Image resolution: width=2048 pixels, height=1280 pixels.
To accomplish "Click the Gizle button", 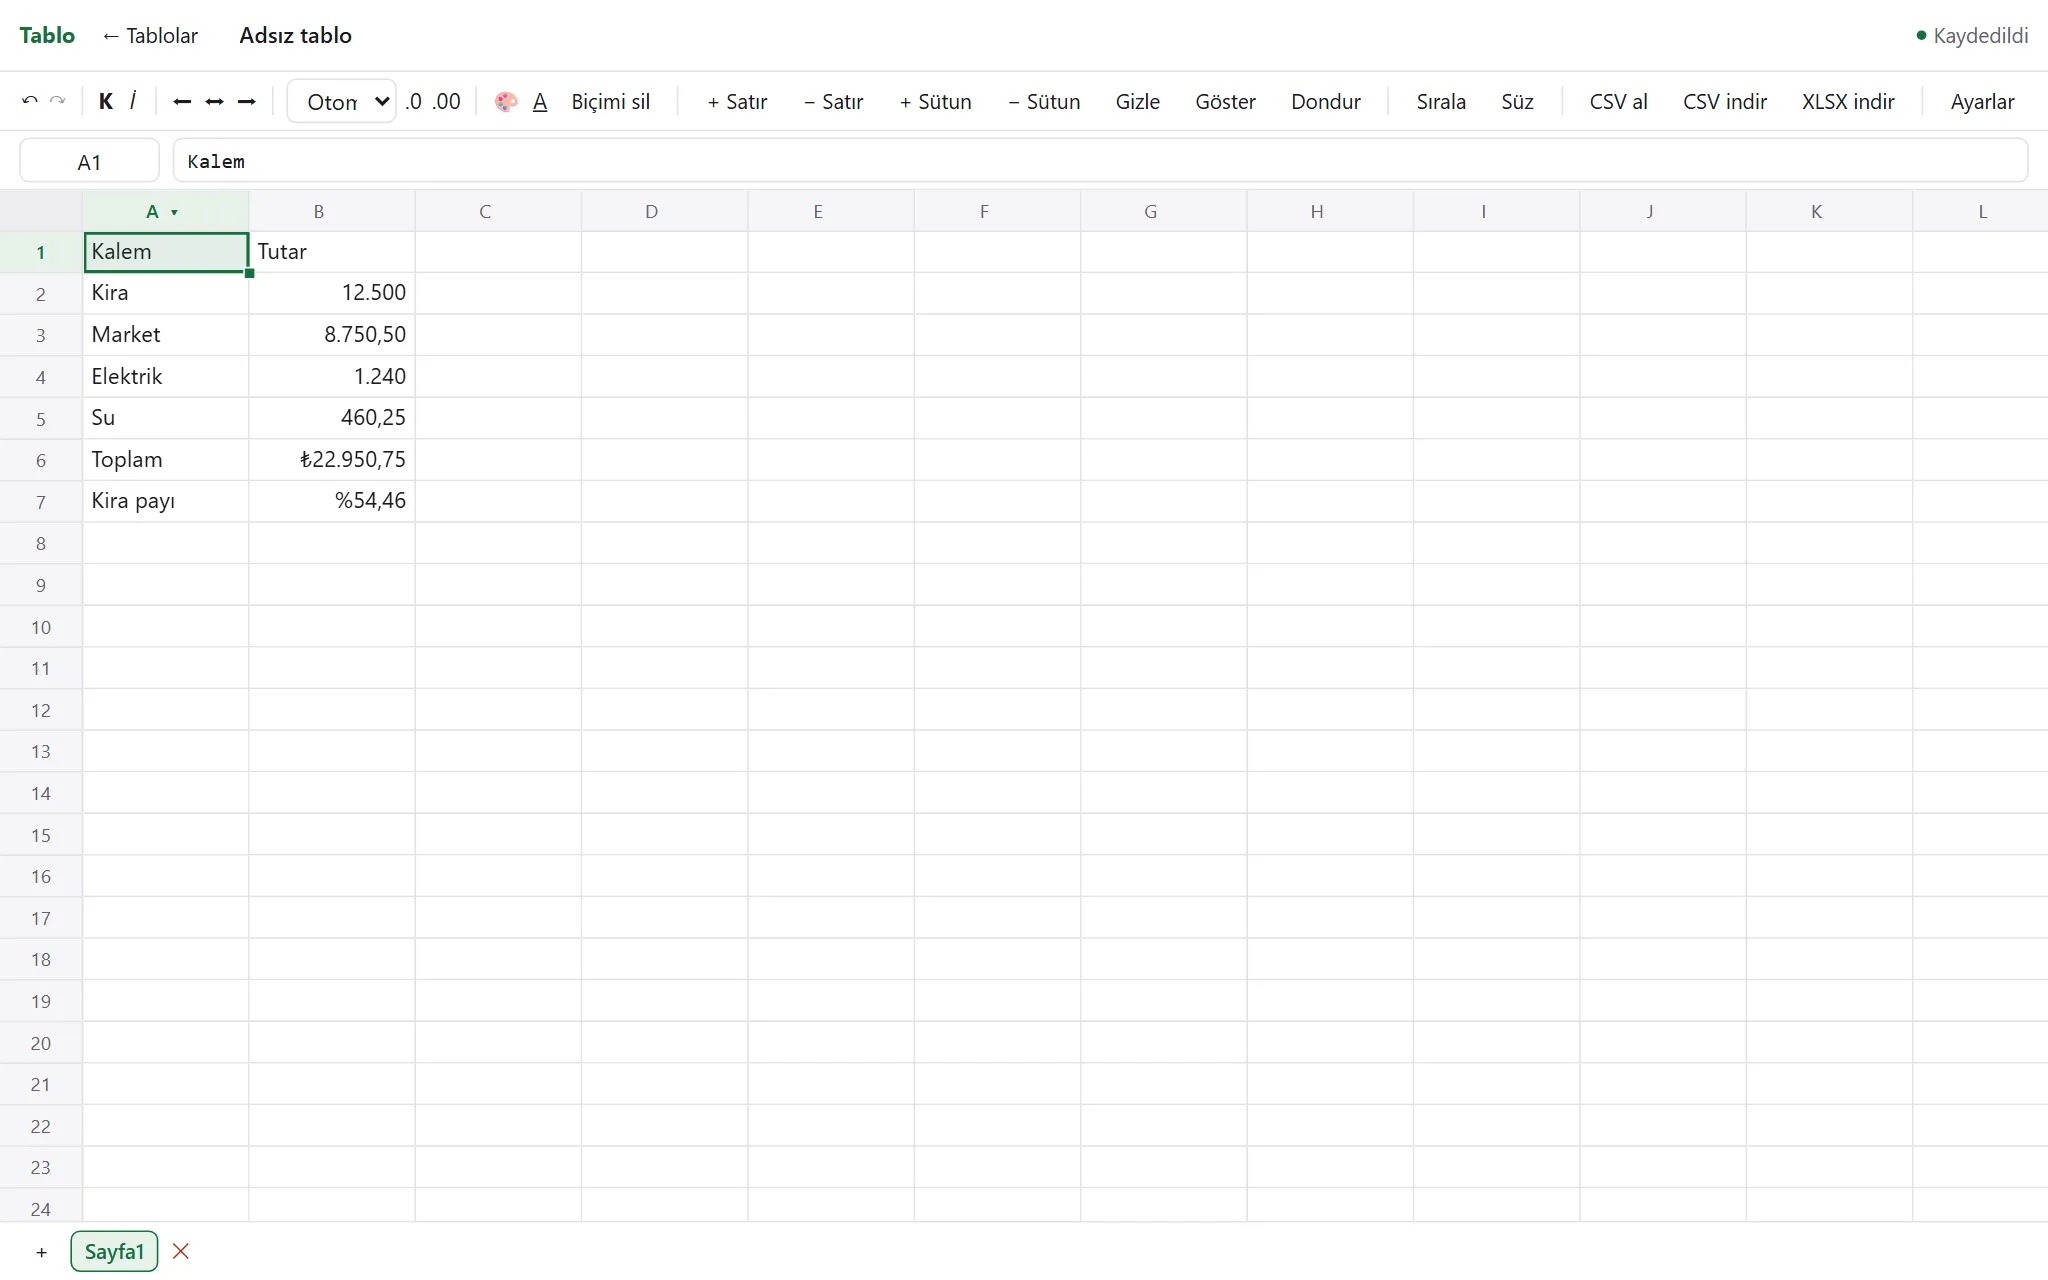I will pos(1138,101).
